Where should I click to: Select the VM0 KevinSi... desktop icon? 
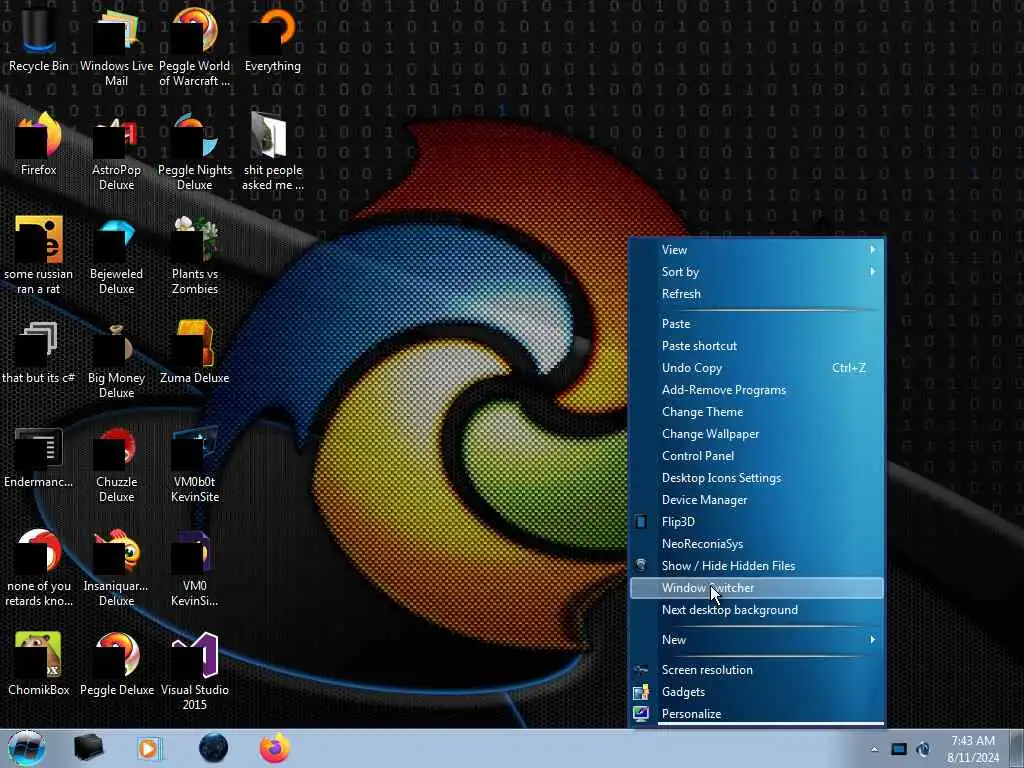tap(195, 567)
